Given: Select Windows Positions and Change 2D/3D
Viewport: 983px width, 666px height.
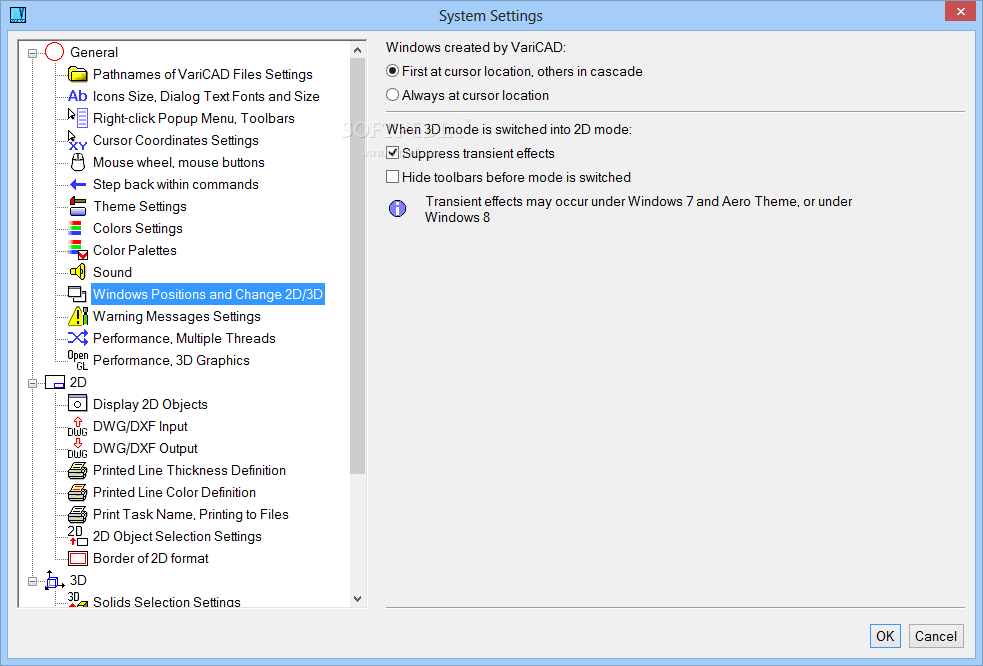Looking at the screenshot, I should pos(208,294).
